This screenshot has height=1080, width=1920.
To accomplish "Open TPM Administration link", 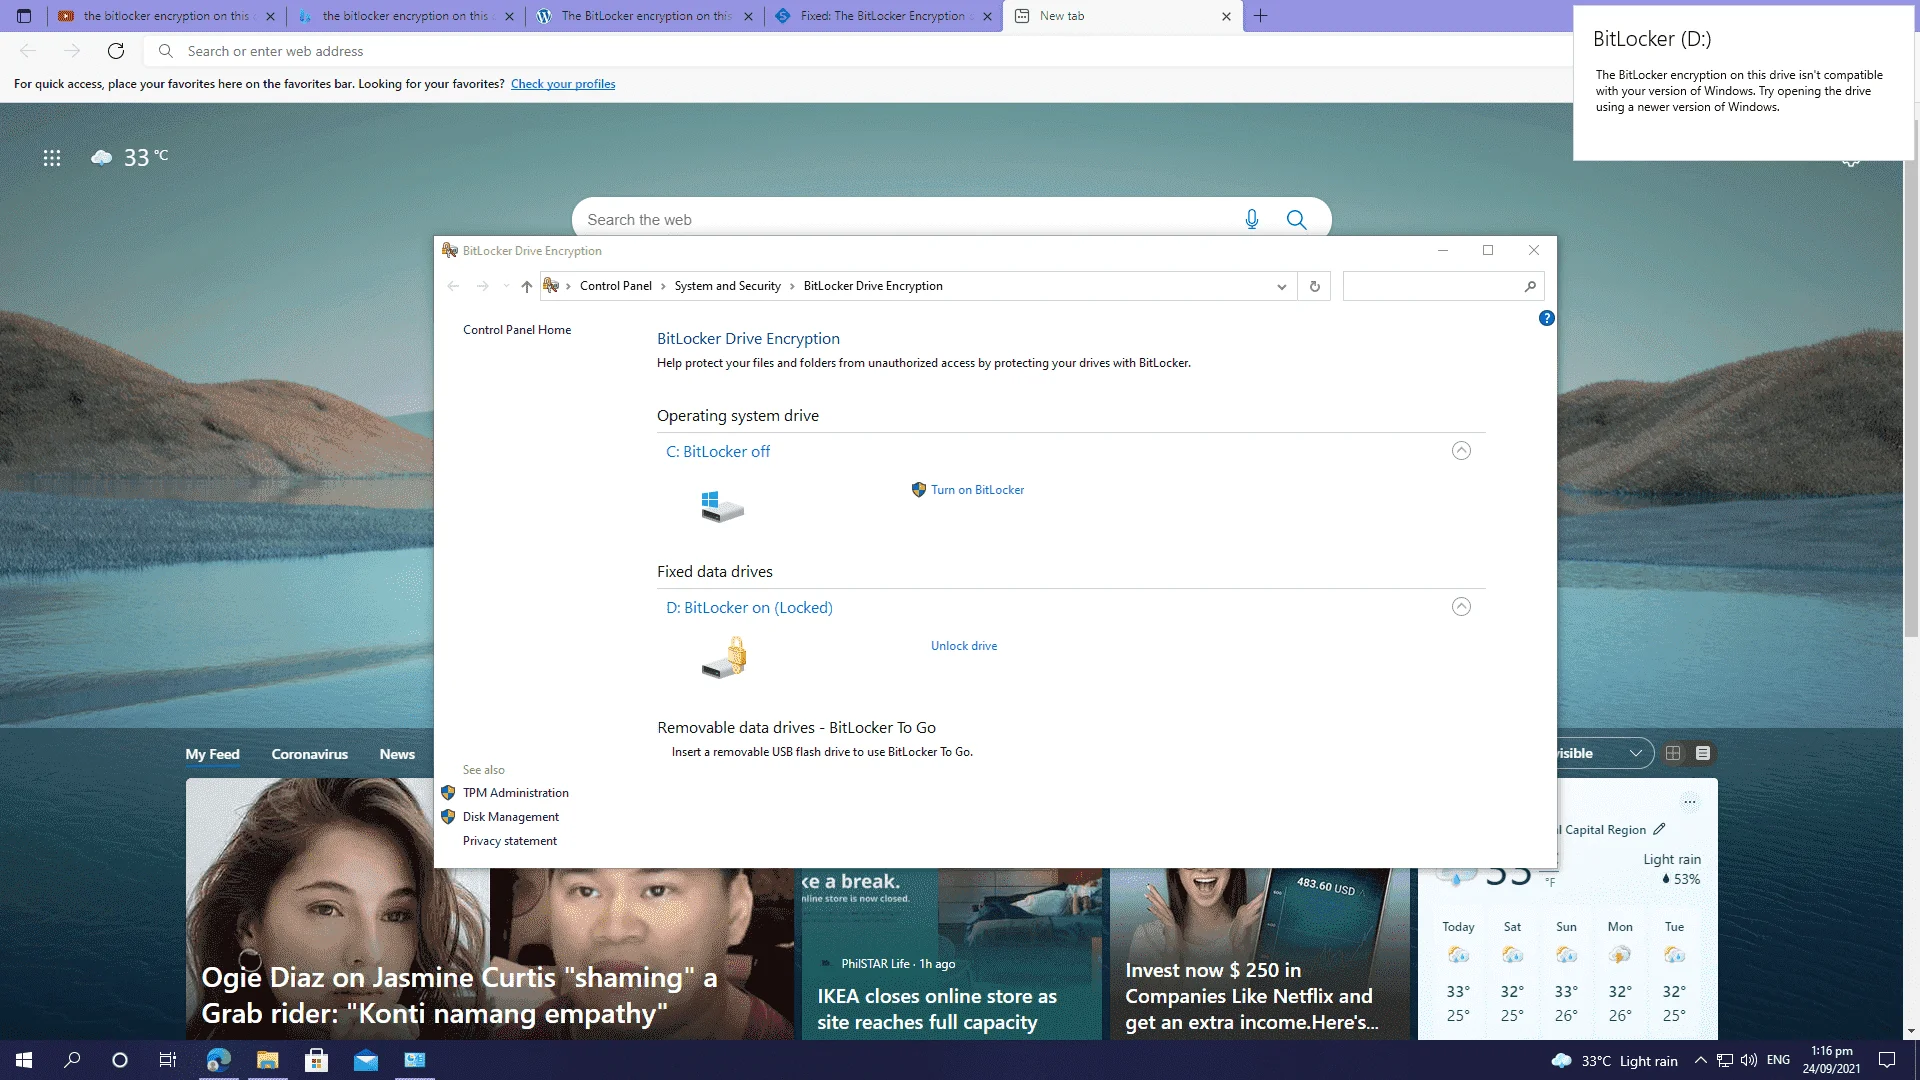I will point(515,793).
